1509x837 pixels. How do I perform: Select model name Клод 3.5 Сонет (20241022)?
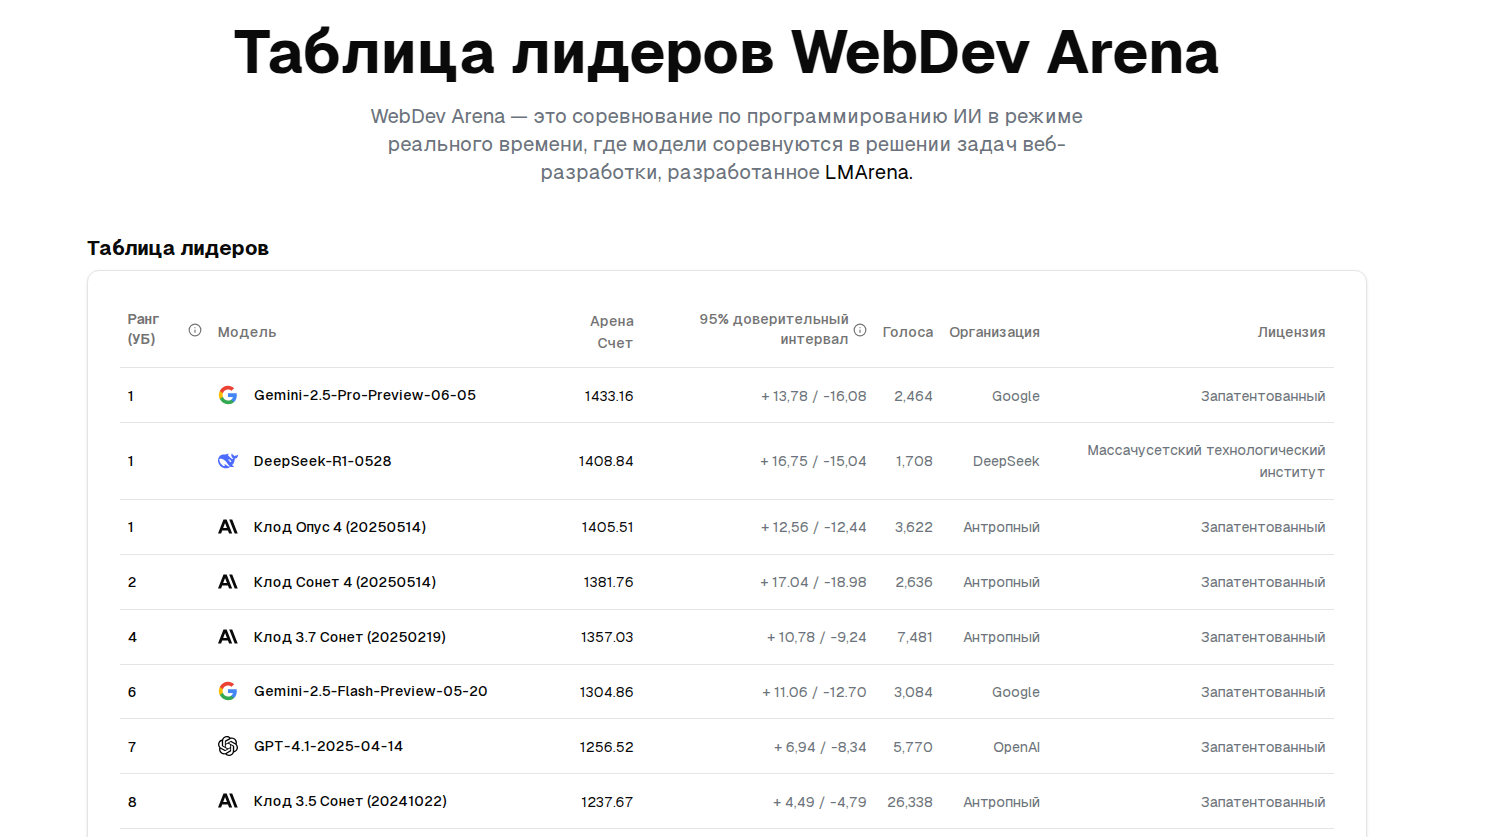click(350, 801)
